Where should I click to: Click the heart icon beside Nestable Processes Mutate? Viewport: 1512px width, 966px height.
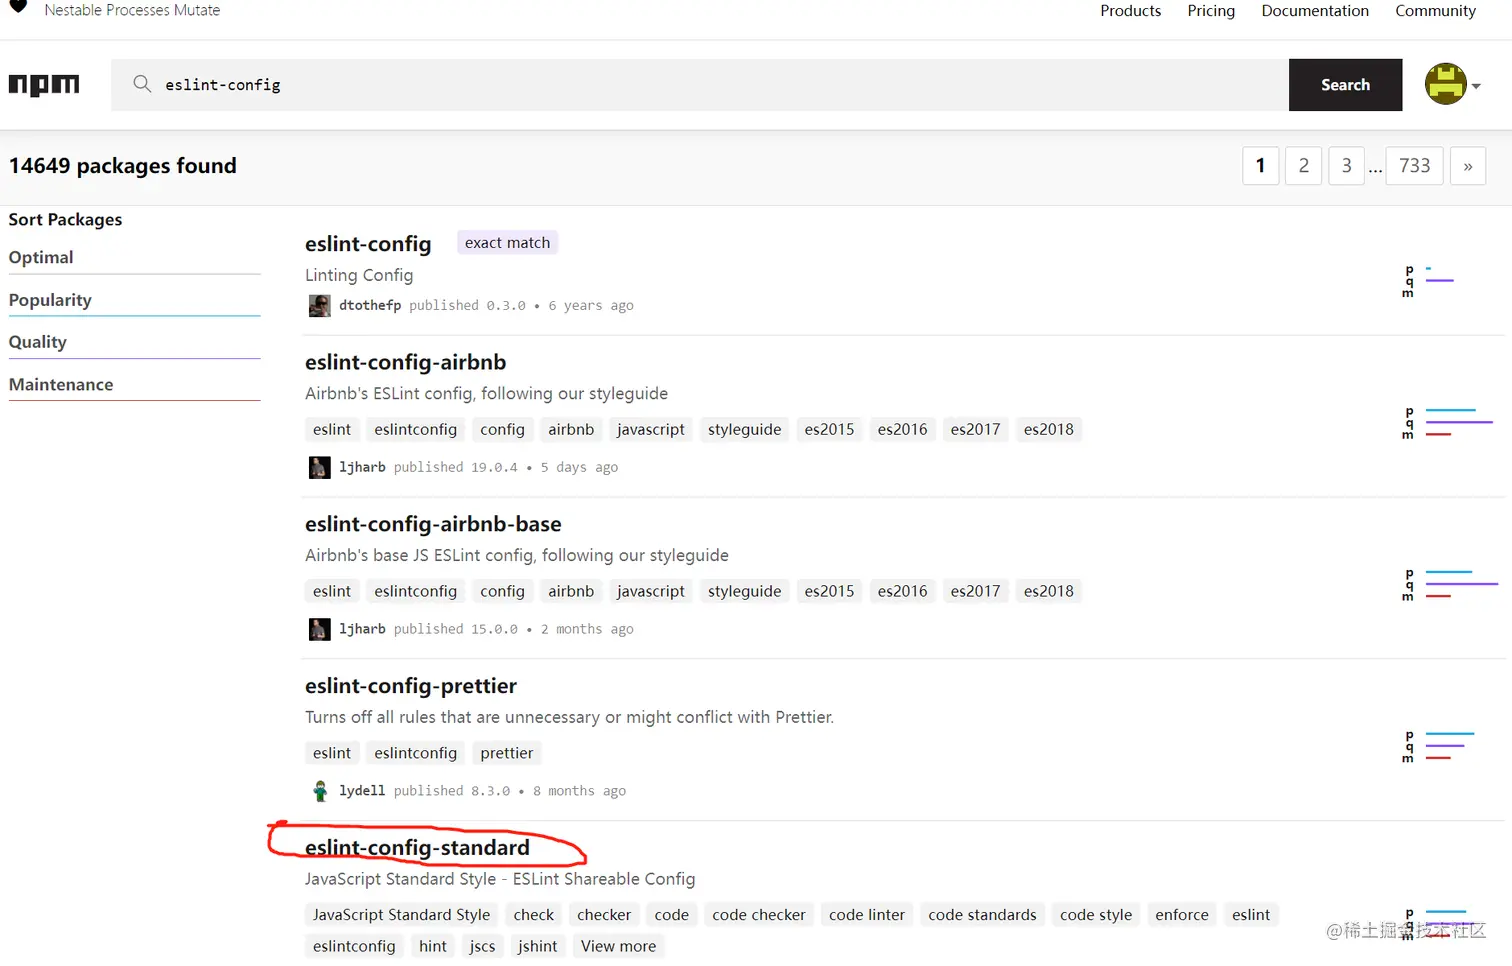[18, 7]
